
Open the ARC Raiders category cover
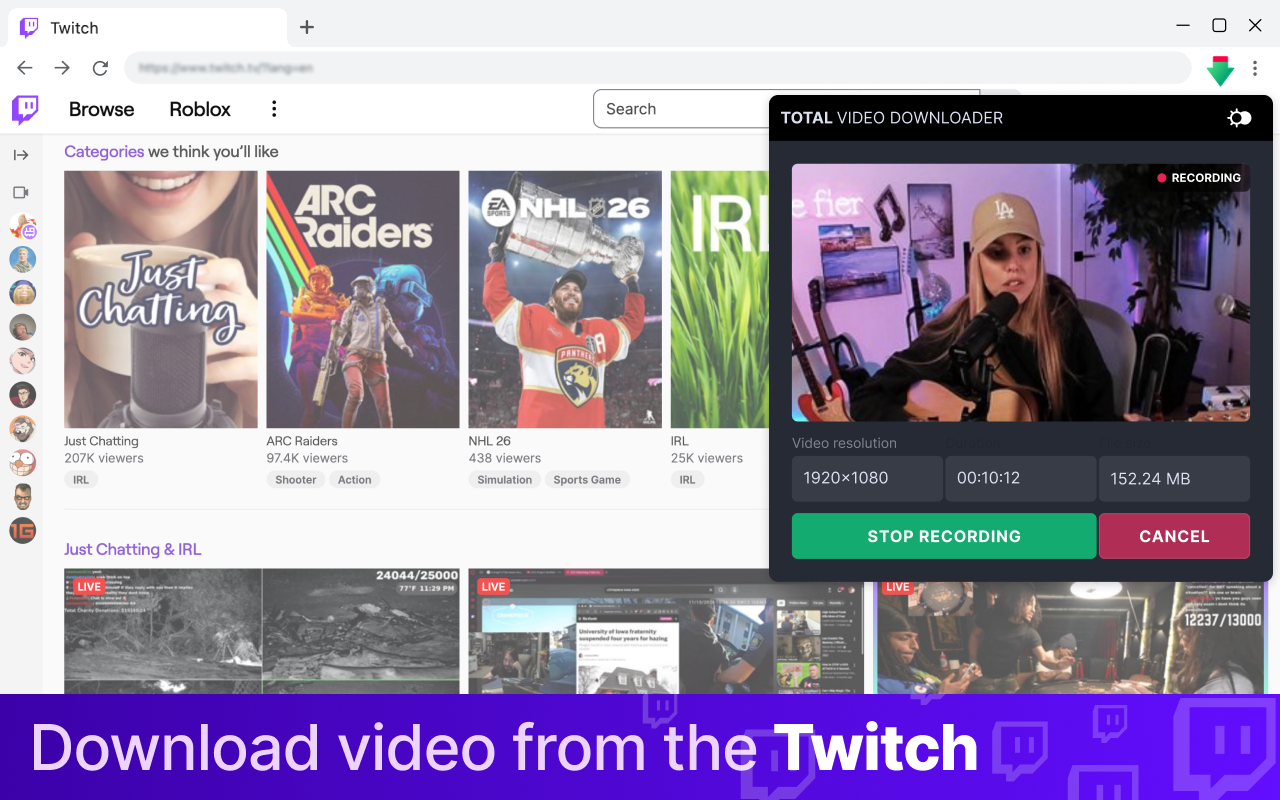(x=363, y=299)
